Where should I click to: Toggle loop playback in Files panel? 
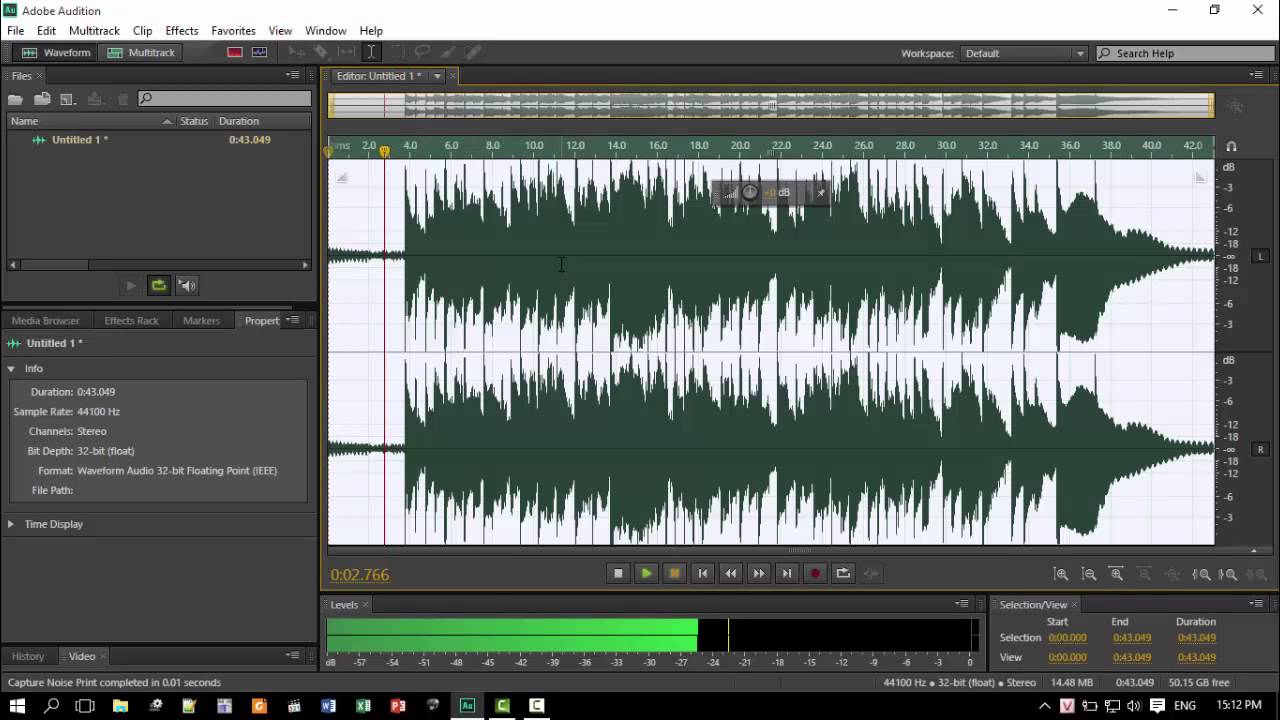[x=159, y=286]
